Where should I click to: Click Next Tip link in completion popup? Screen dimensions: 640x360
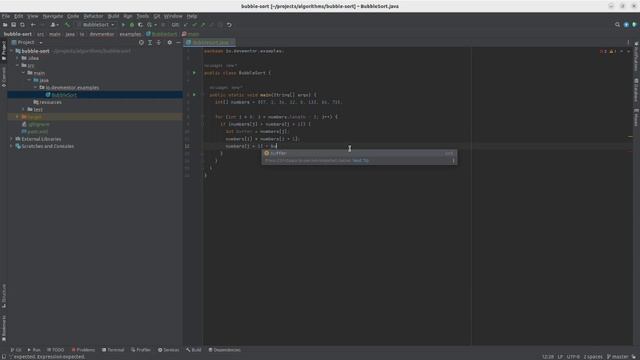(360, 160)
